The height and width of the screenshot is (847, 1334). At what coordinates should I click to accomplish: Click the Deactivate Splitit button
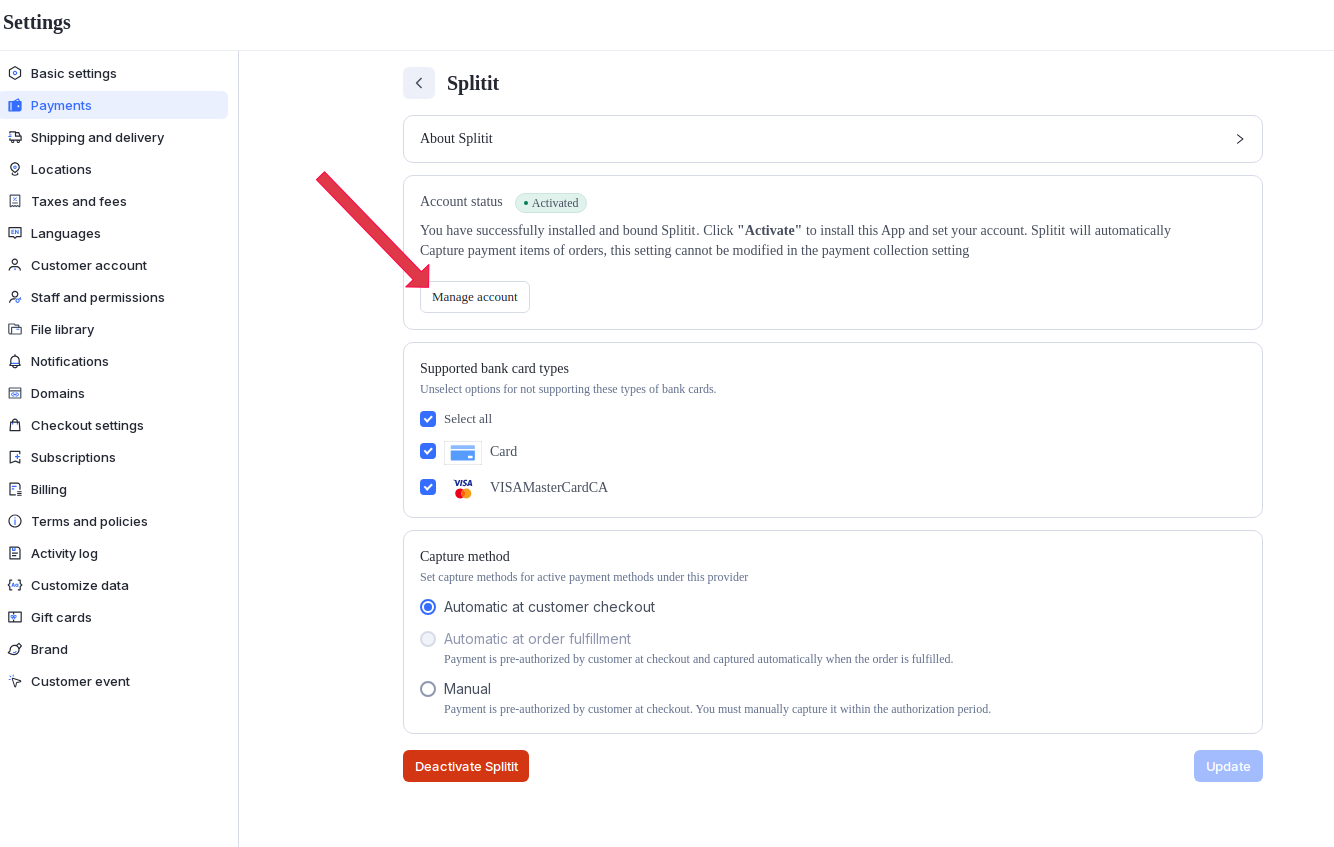[x=466, y=766]
